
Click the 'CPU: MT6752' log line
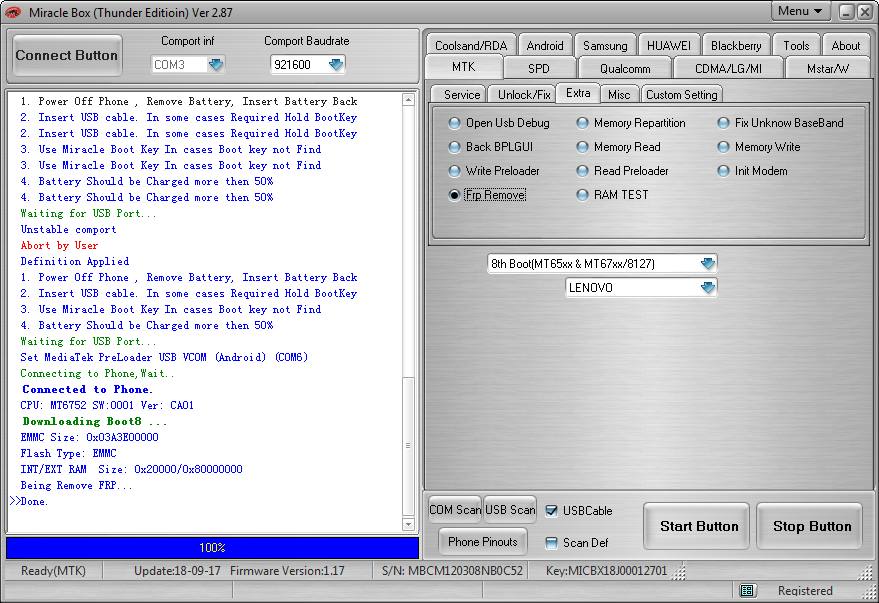point(107,405)
